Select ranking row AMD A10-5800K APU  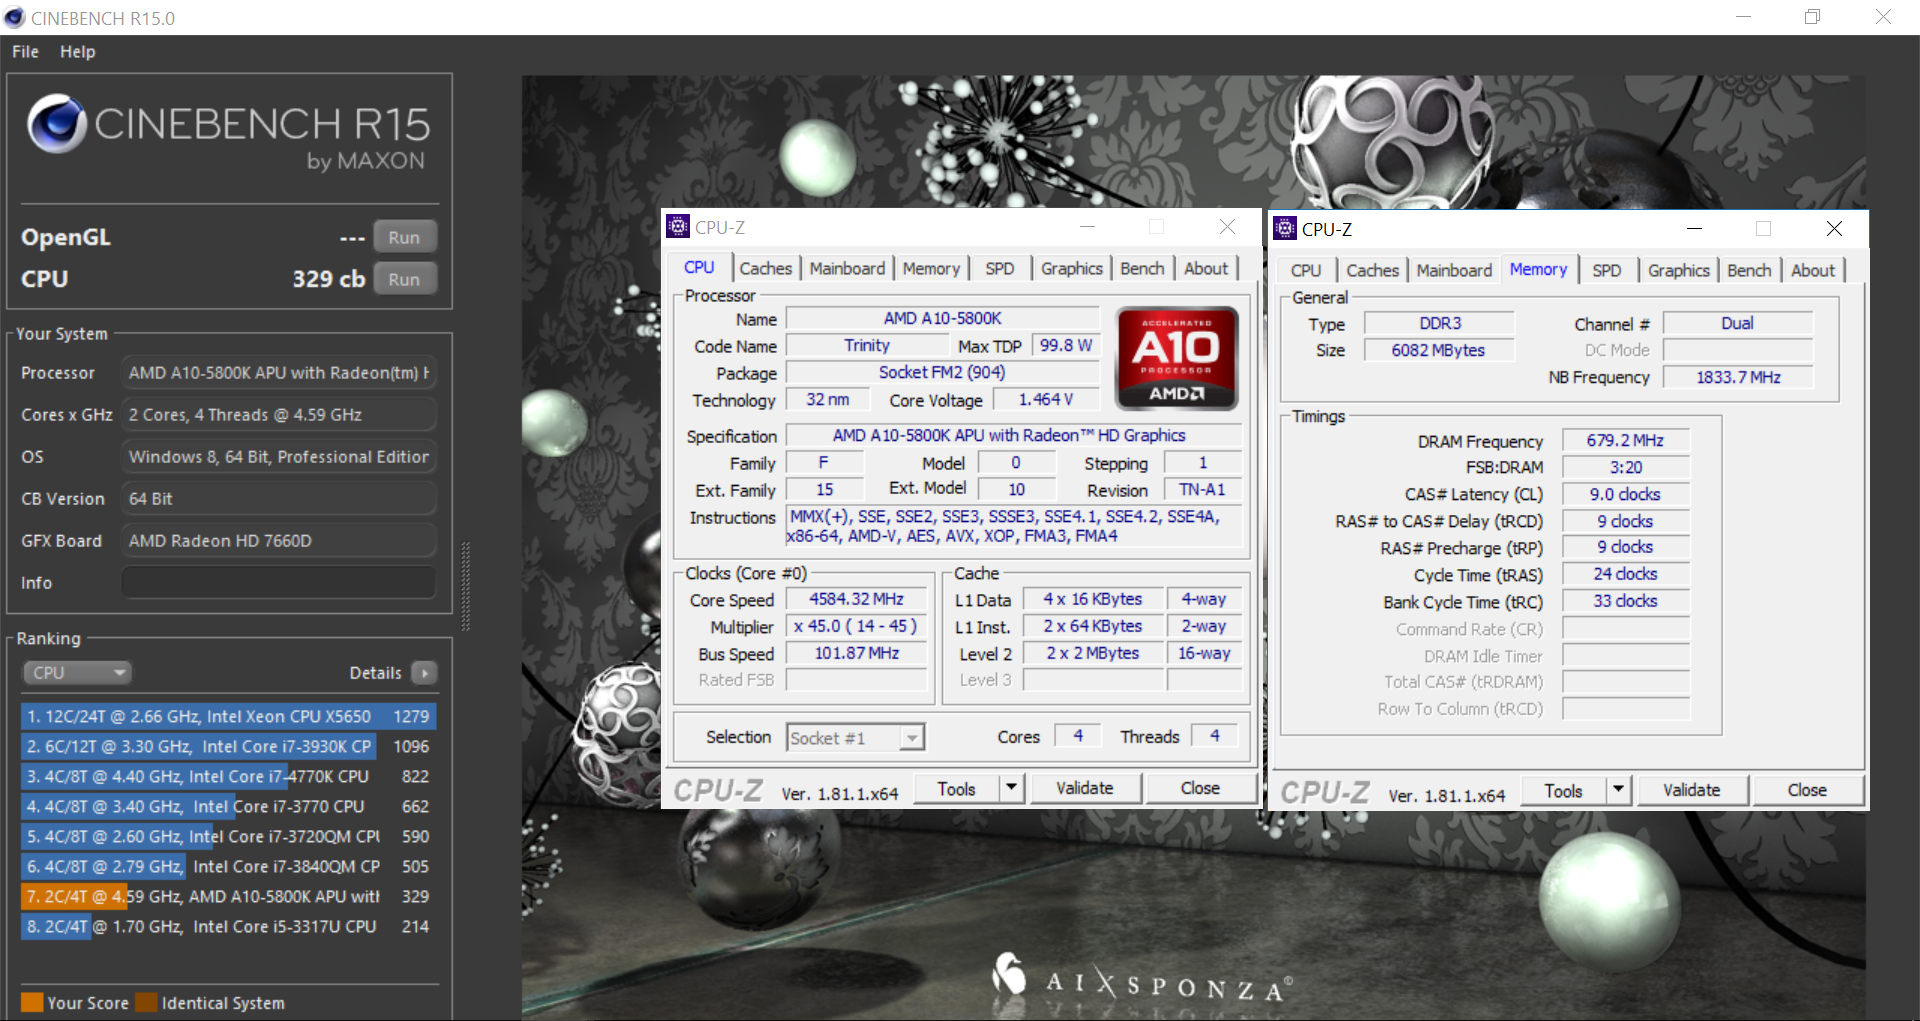point(228,896)
